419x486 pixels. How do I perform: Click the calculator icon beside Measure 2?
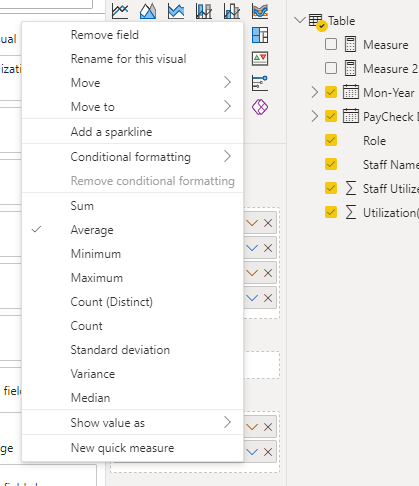click(350, 68)
